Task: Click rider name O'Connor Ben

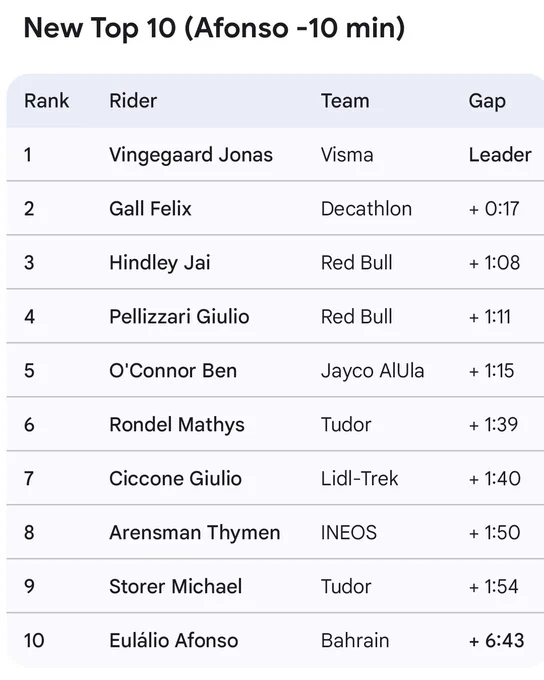Action: pos(173,371)
